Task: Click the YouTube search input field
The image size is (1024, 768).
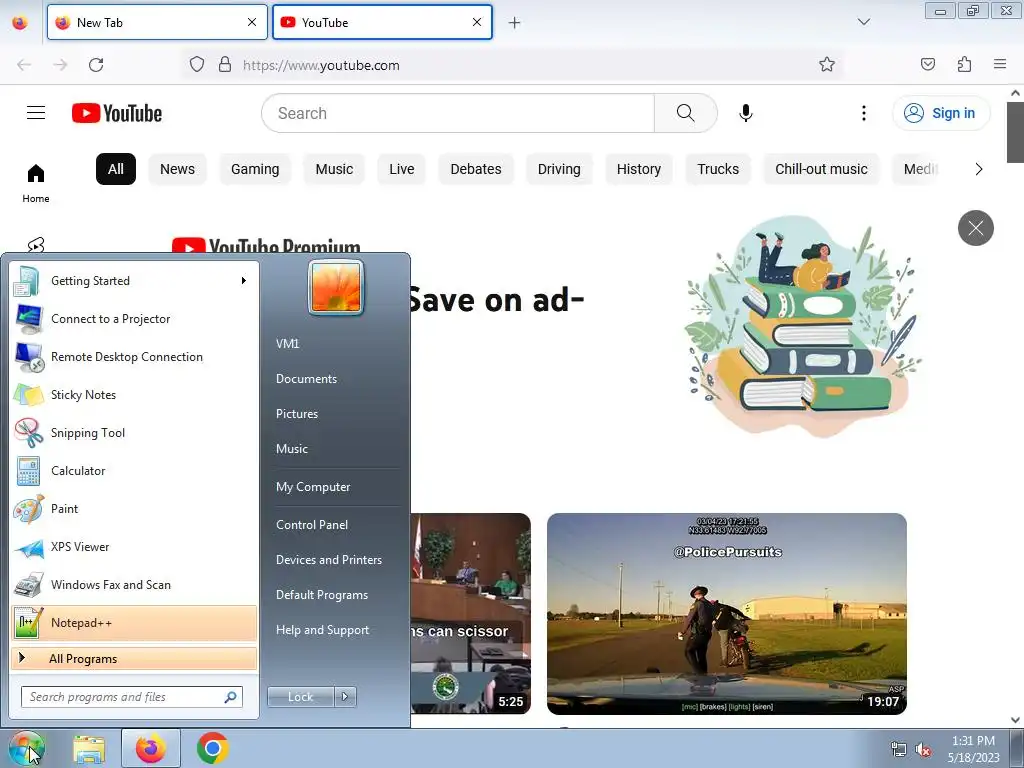Action: click(x=458, y=113)
